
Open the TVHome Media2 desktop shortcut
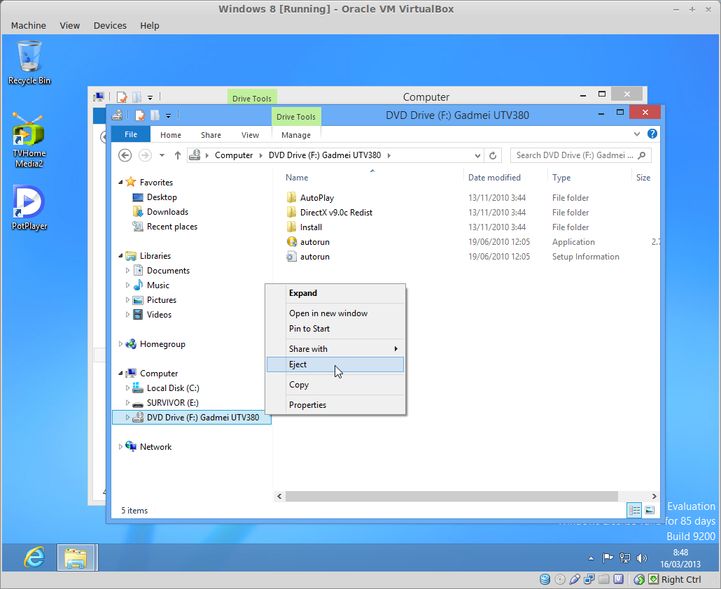tap(29, 140)
